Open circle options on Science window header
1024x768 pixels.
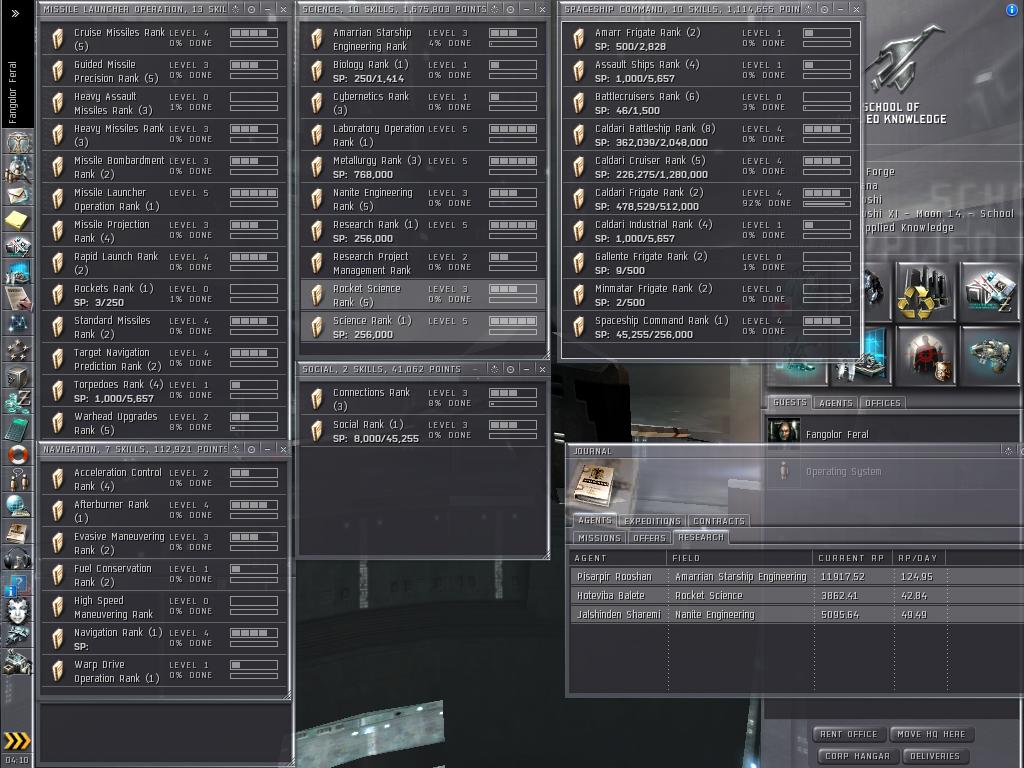511,9
